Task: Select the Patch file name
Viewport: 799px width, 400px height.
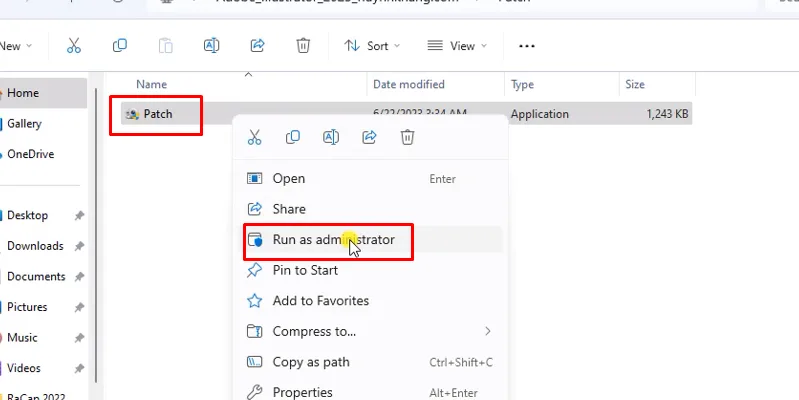Action: pyautogui.click(x=158, y=114)
